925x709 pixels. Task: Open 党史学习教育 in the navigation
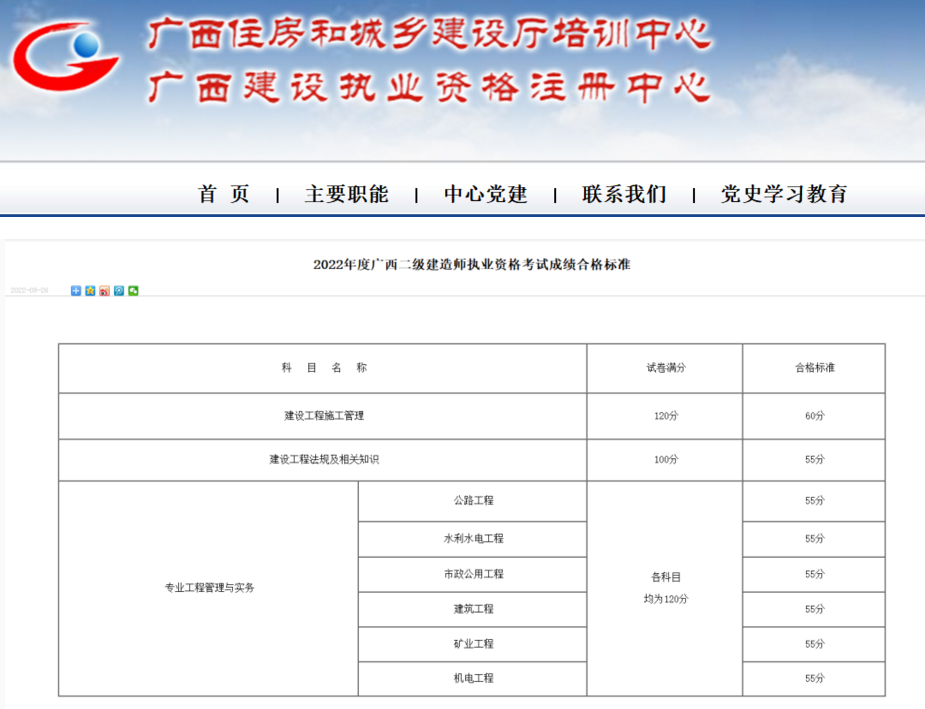click(784, 194)
